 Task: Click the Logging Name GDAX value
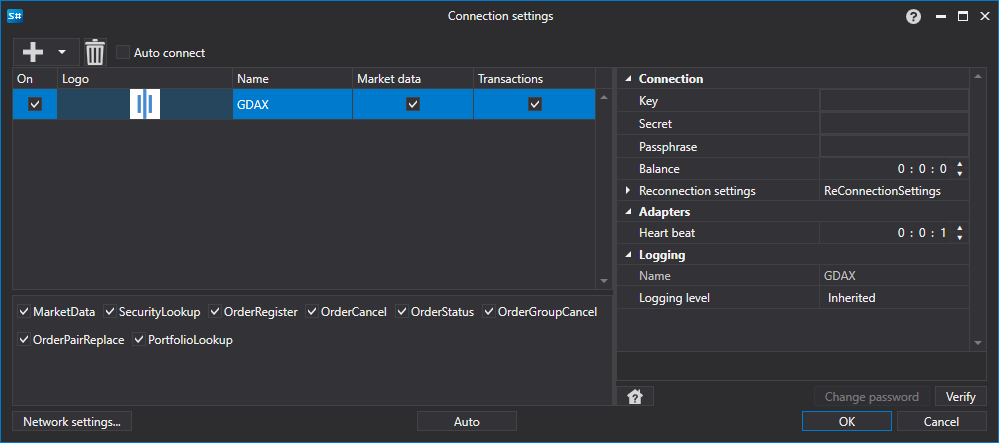(840, 276)
